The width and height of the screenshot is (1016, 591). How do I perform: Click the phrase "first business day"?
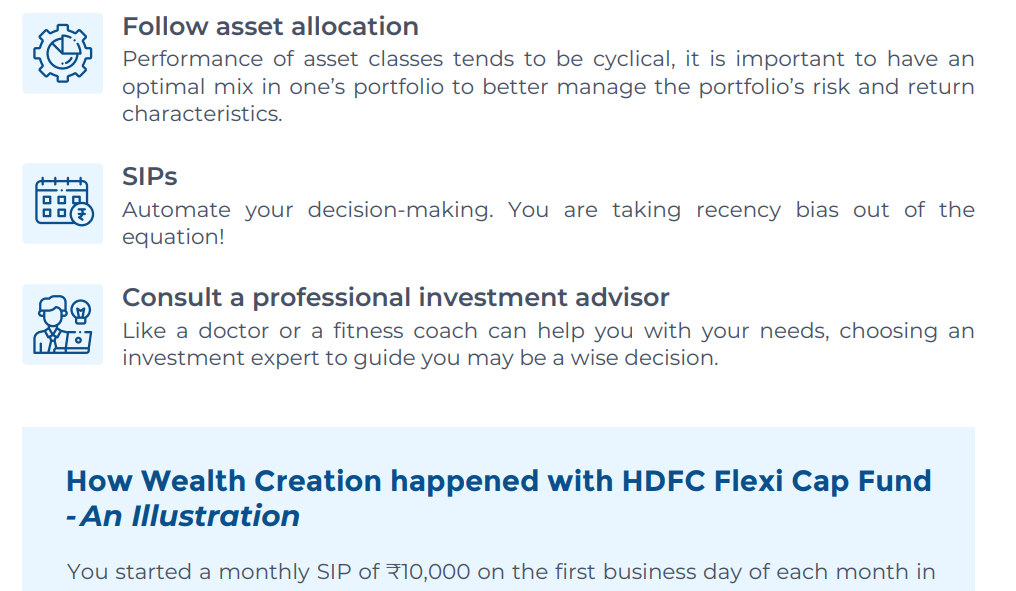619,572
